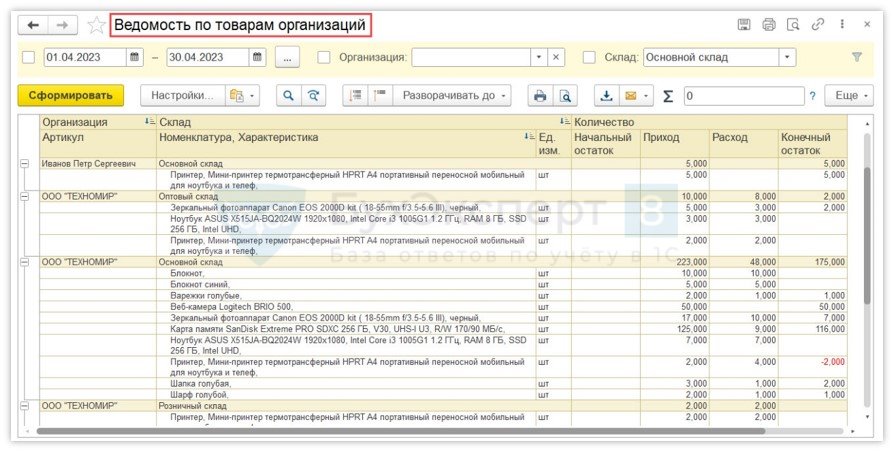Open the Склад dropdown arrow
Viewport: 894px width, 452px height.
[x=787, y=57]
